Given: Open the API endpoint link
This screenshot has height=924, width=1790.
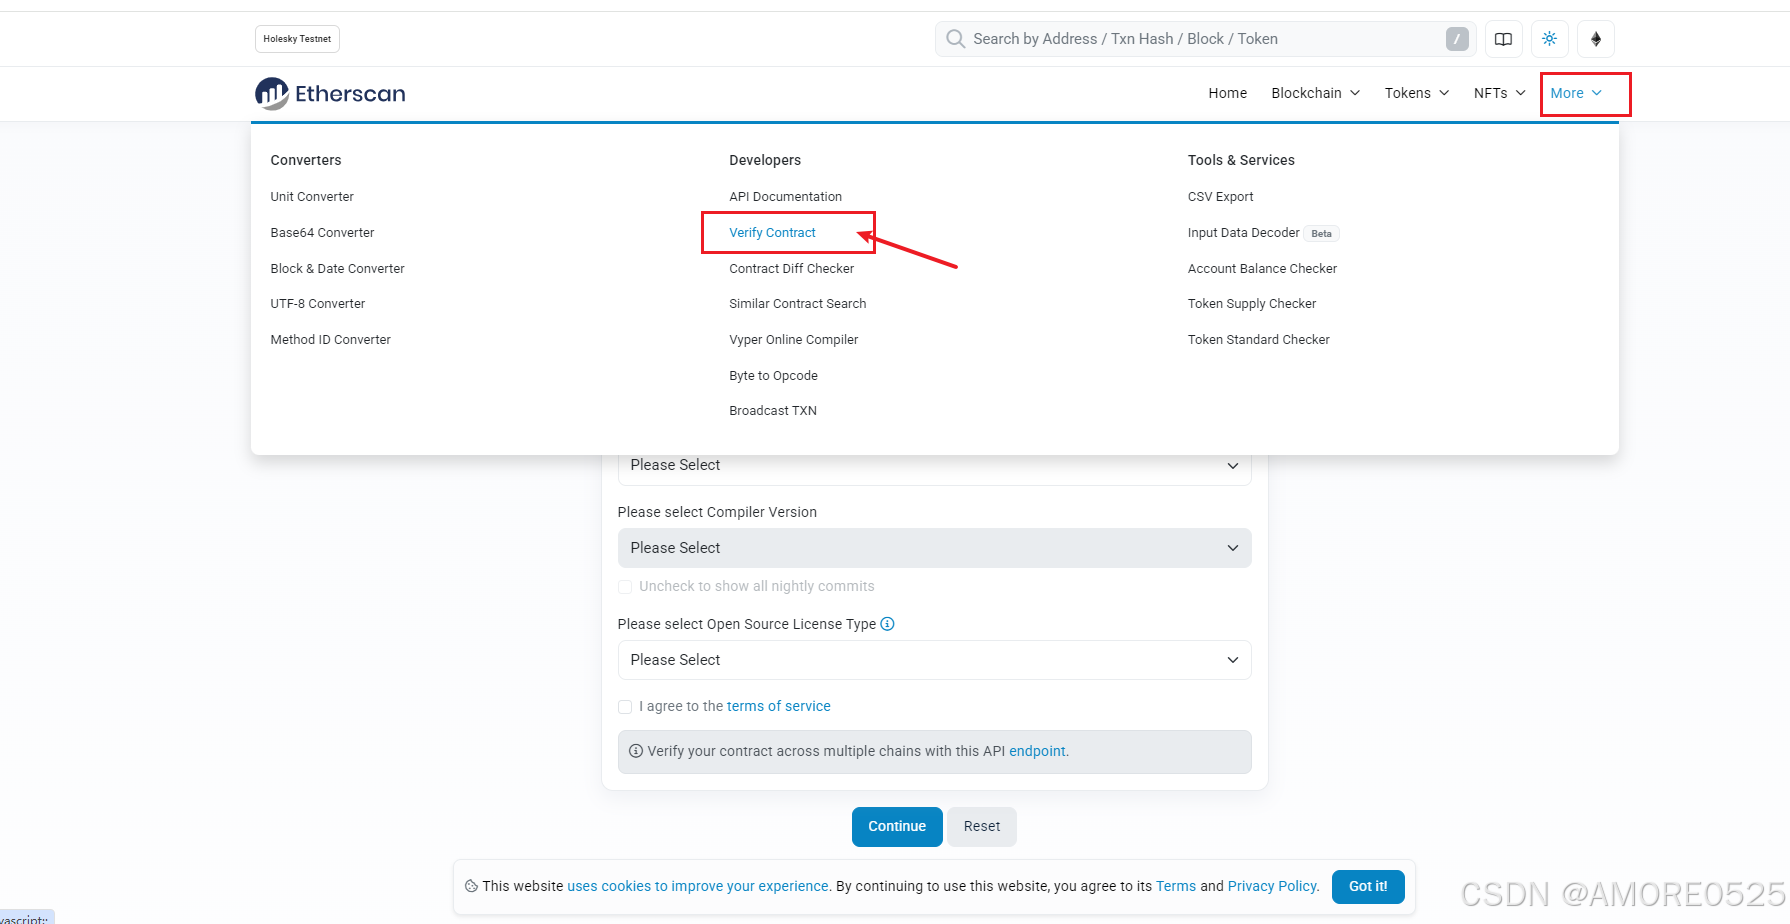Looking at the screenshot, I should tap(1037, 751).
